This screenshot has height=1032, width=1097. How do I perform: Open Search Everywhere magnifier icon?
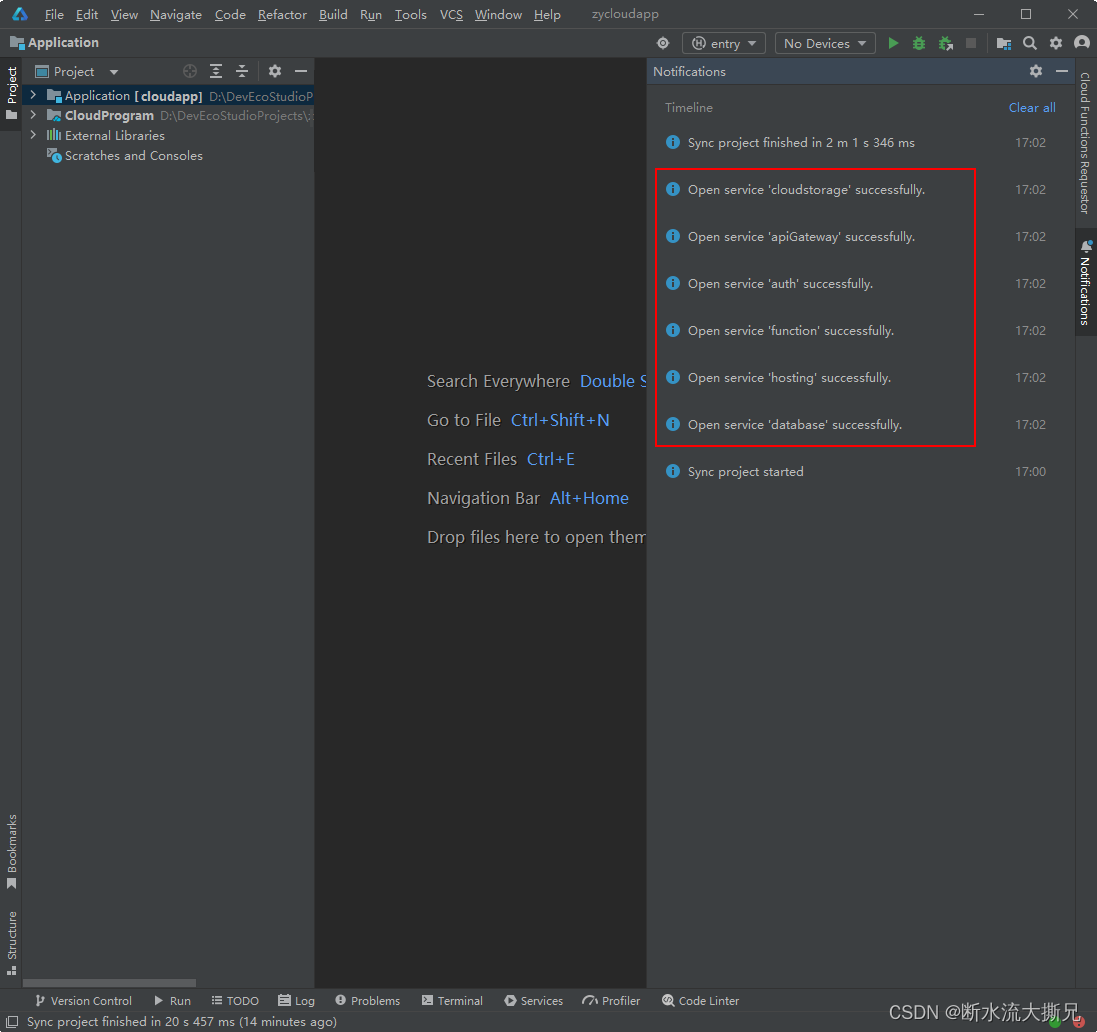tap(1030, 43)
